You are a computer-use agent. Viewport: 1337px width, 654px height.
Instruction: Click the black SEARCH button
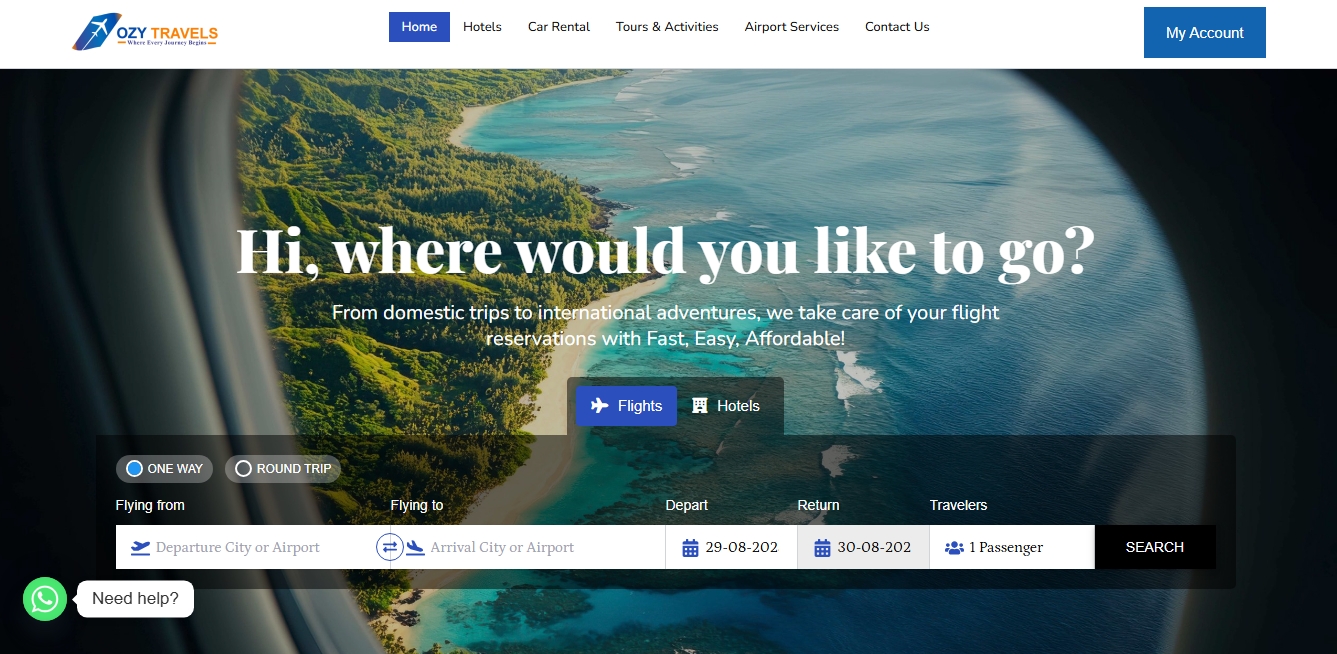click(x=1155, y=547)
